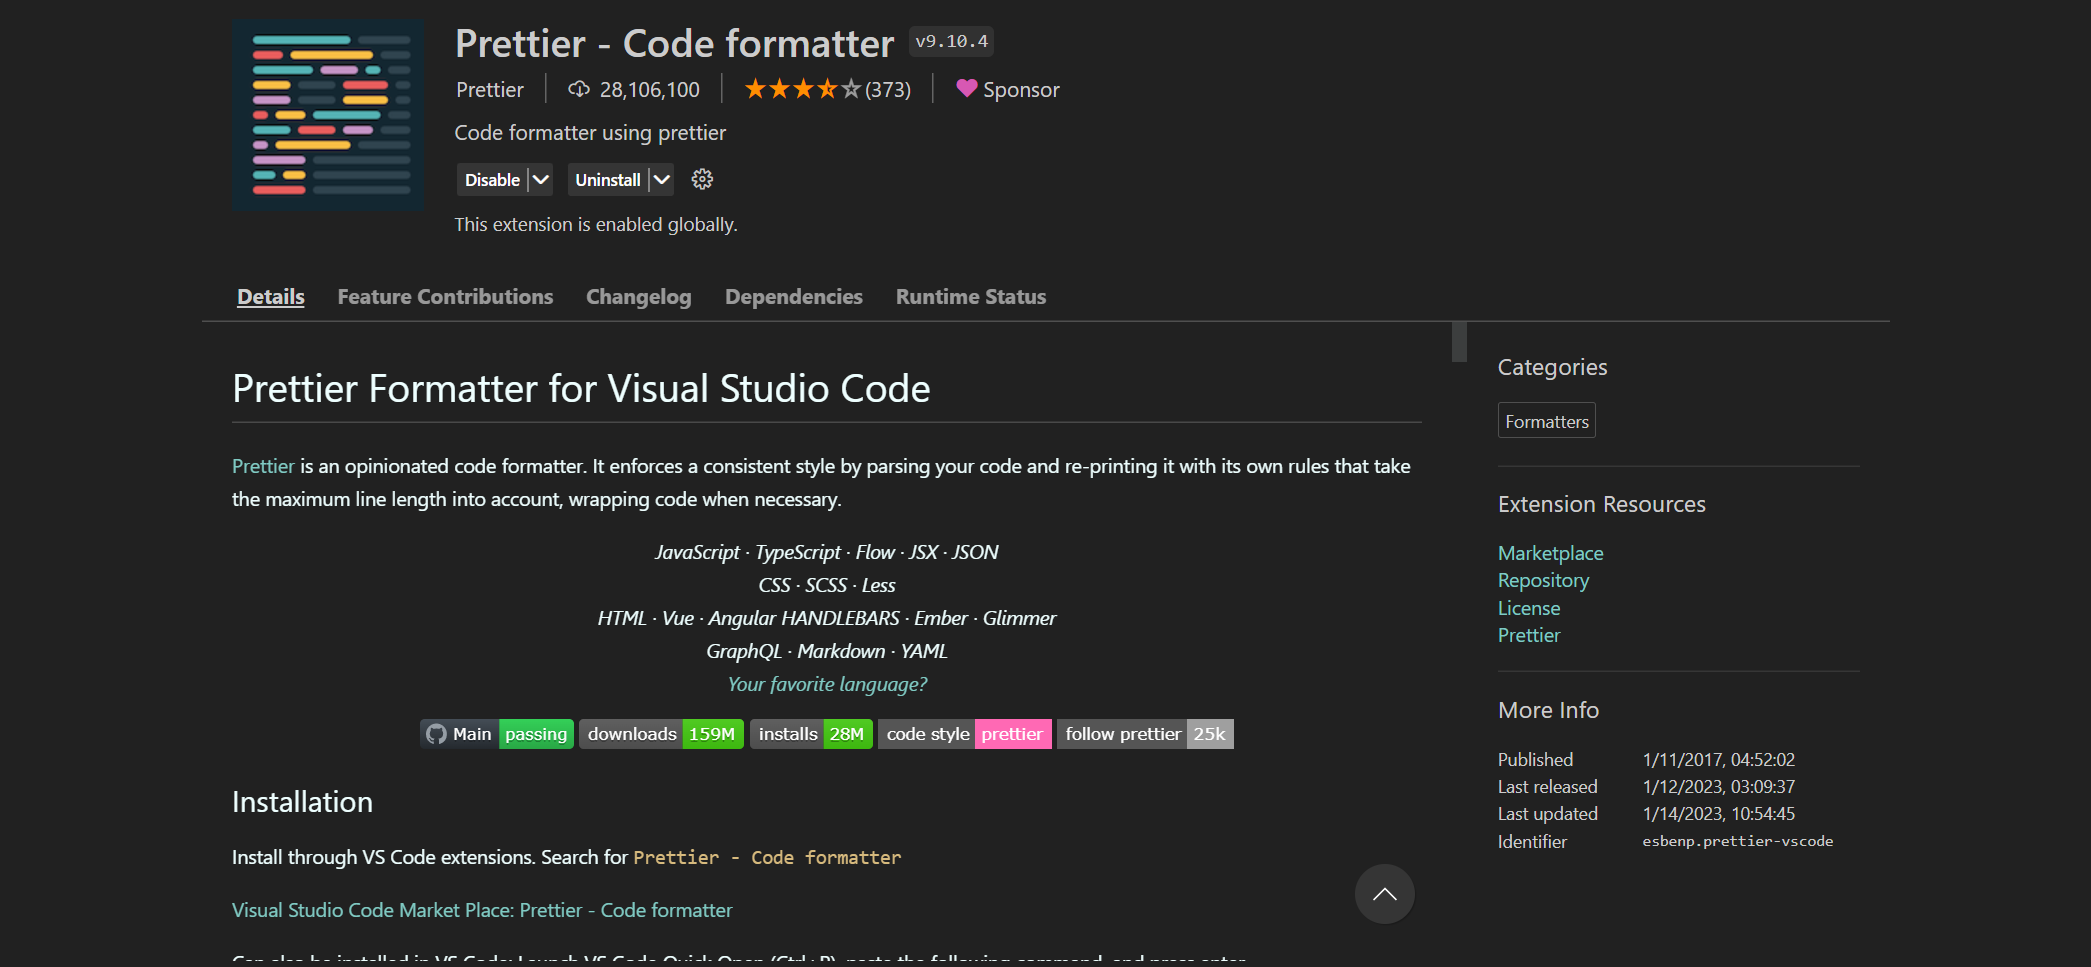Image resolution: width=2091 pixels, height=967 pixels.
Task: Click the Prettier link in description paragraph
Action: 263,466
